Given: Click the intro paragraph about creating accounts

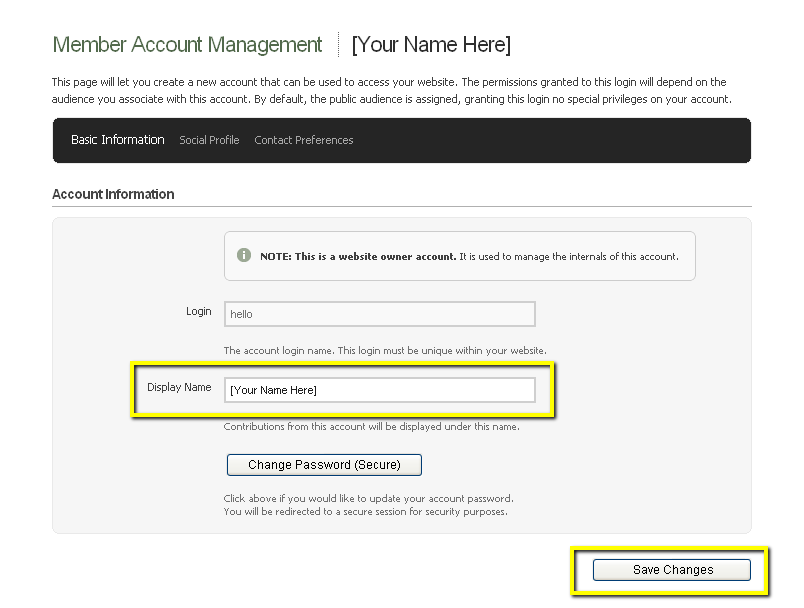Looking at the screenshot, I should [390, 90].
